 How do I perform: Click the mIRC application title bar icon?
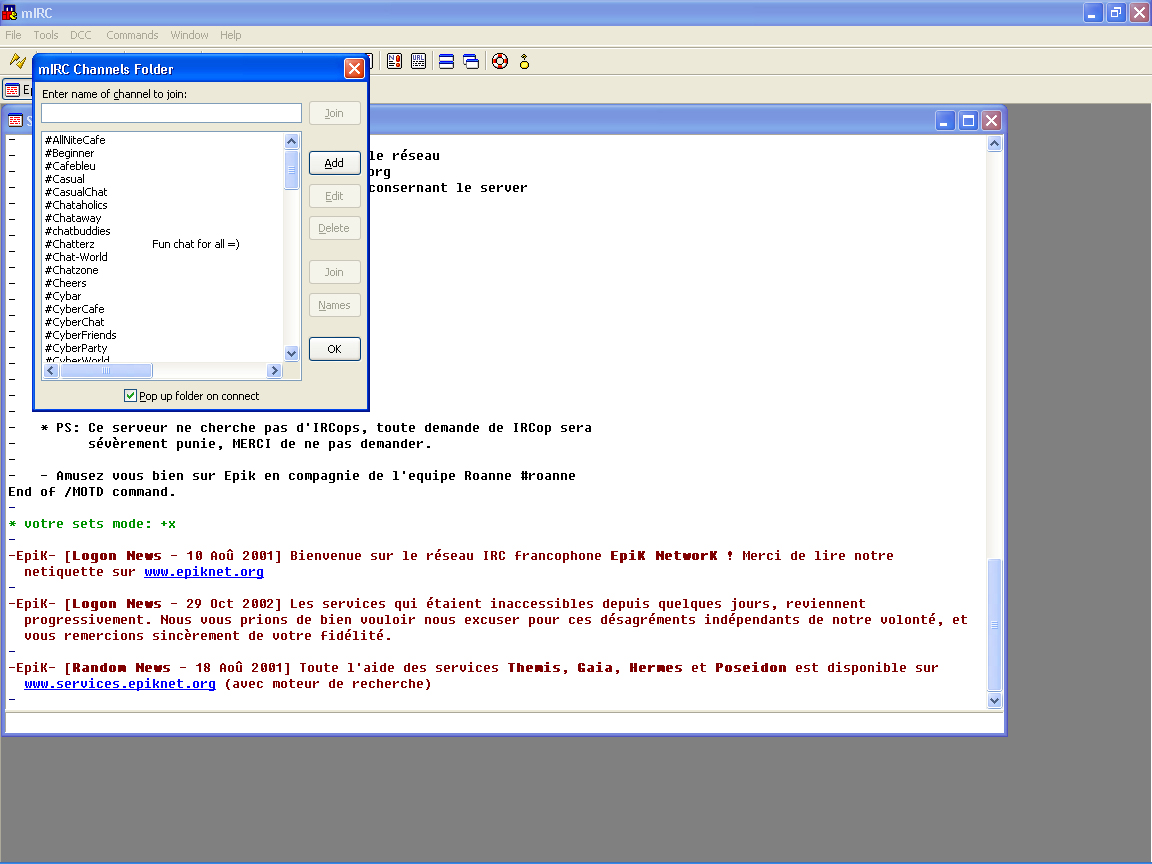[10, 12]
